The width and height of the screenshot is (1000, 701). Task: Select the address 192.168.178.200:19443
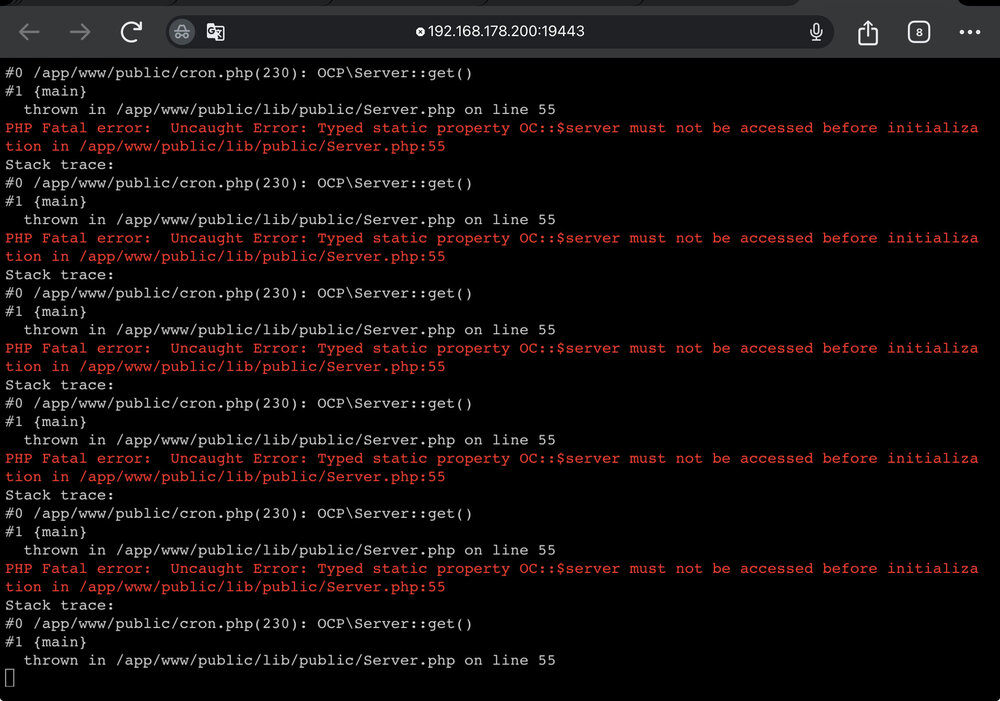pos(506,31)
